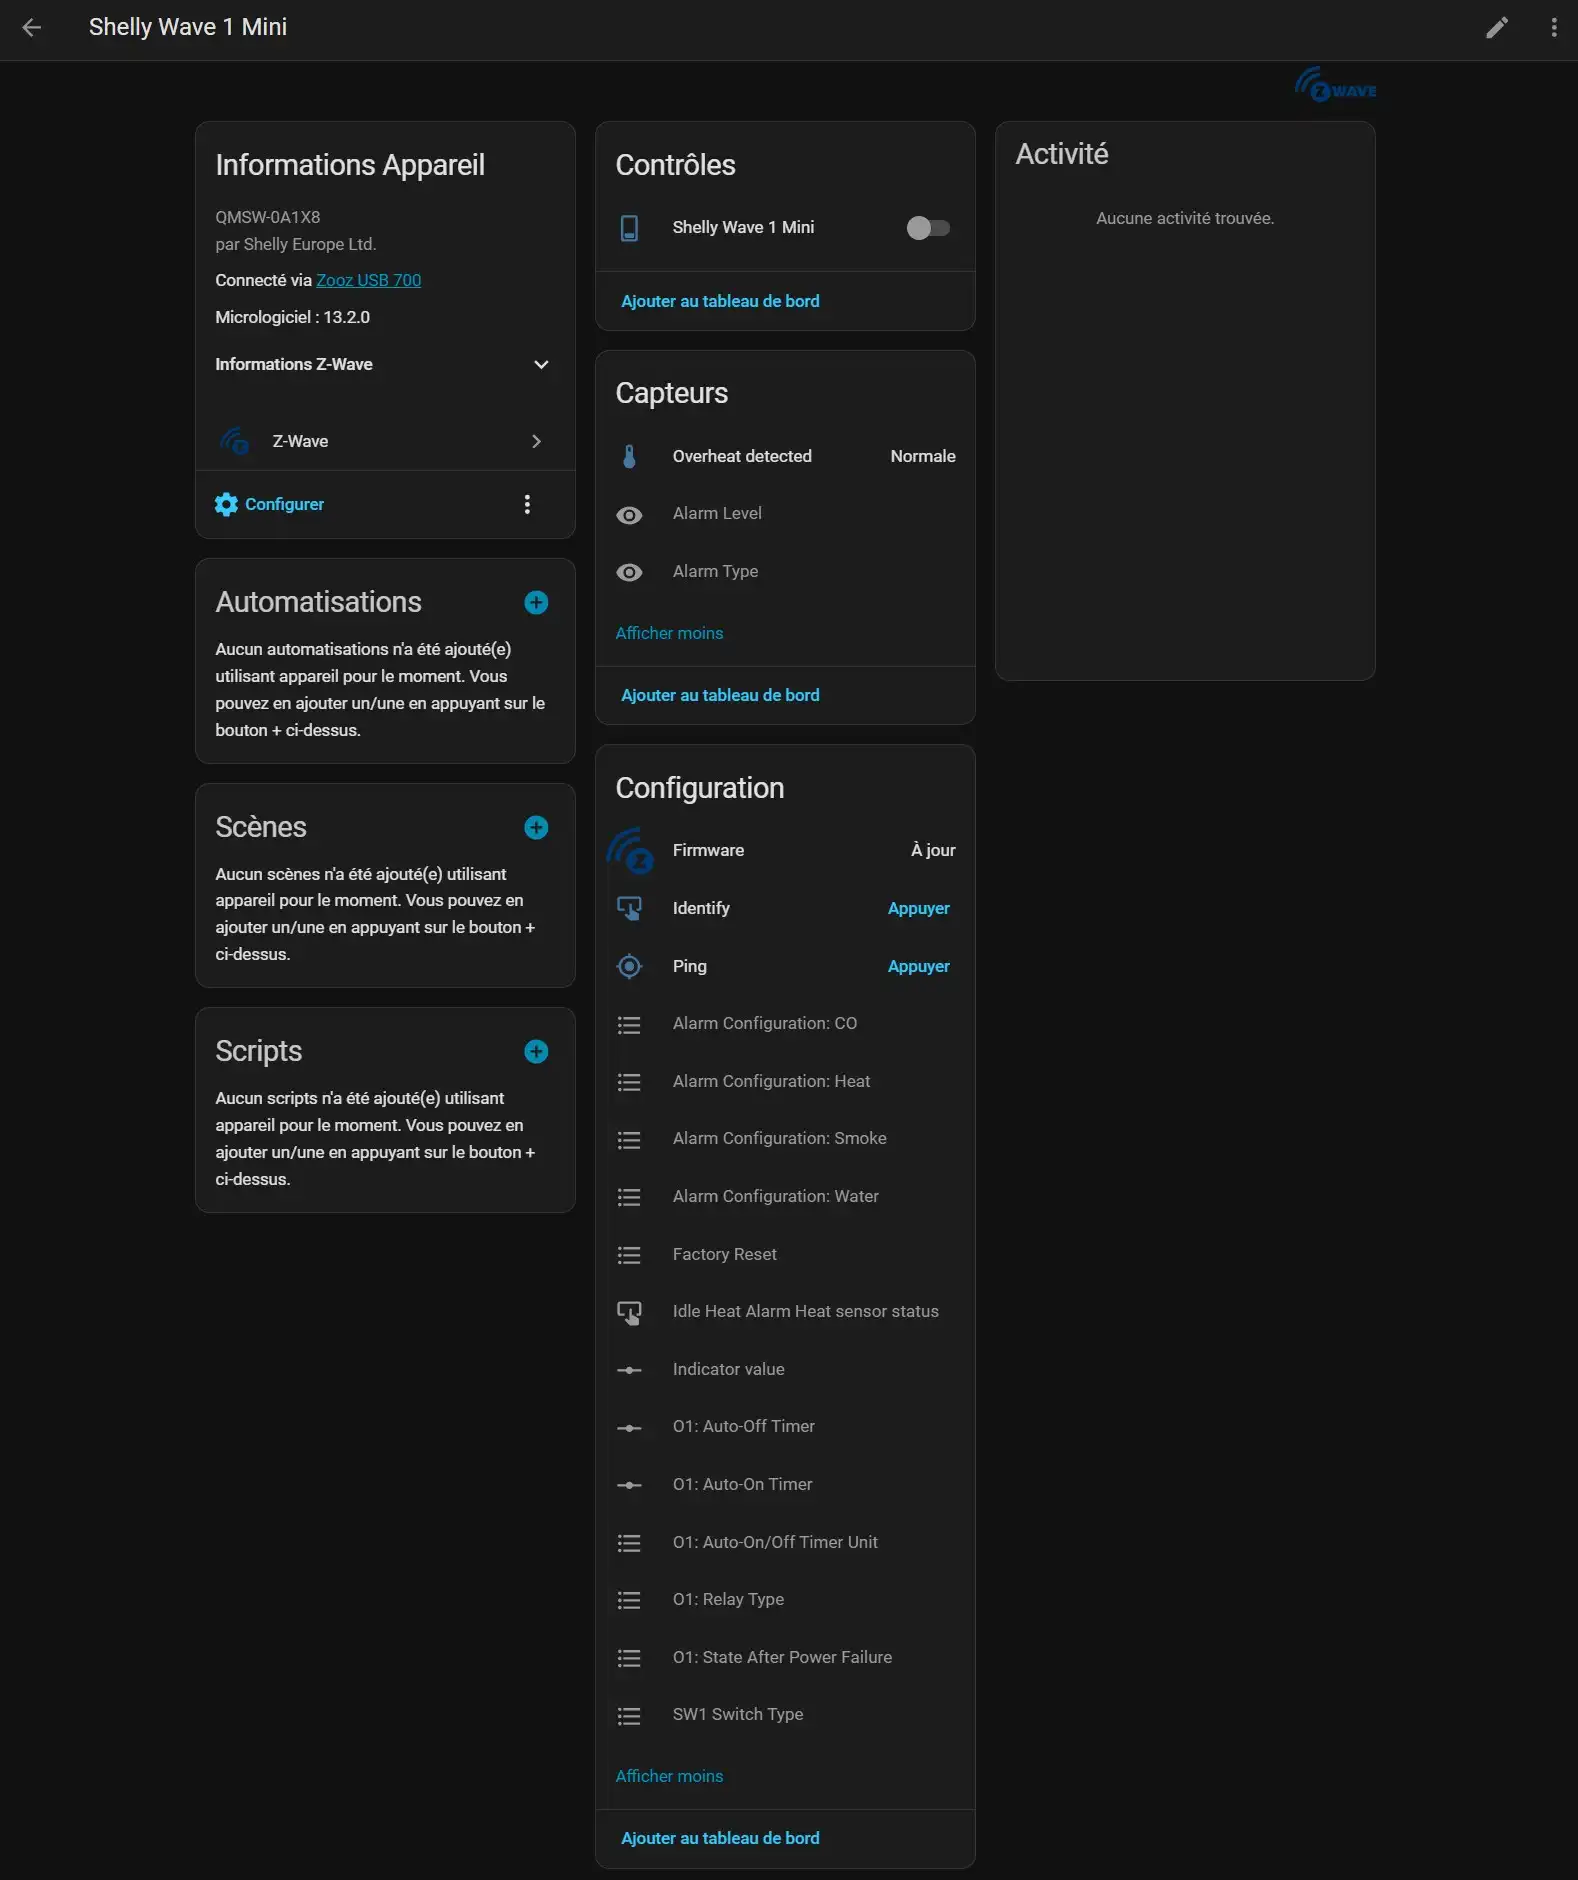
Task: Click Ajouter au tableau de bord under Contrôles
Action: (720, 301)
